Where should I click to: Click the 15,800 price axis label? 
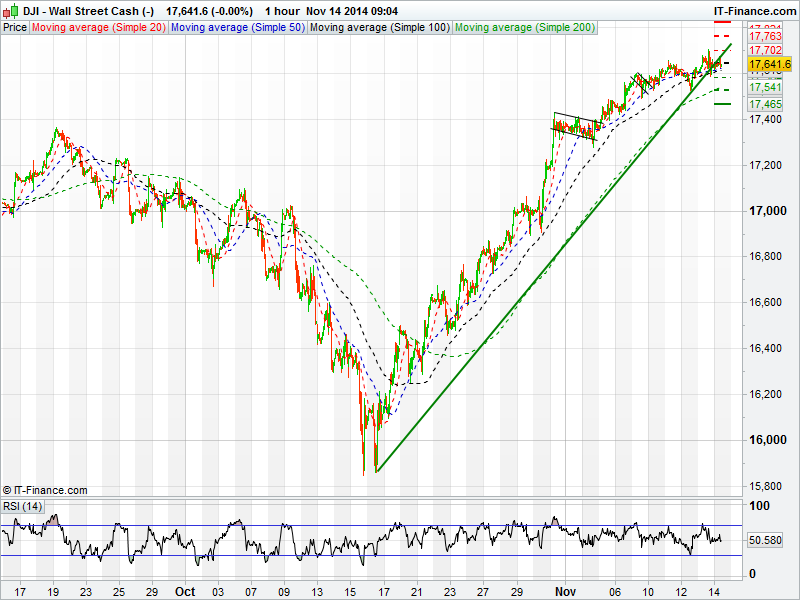[x=765, y=486]
